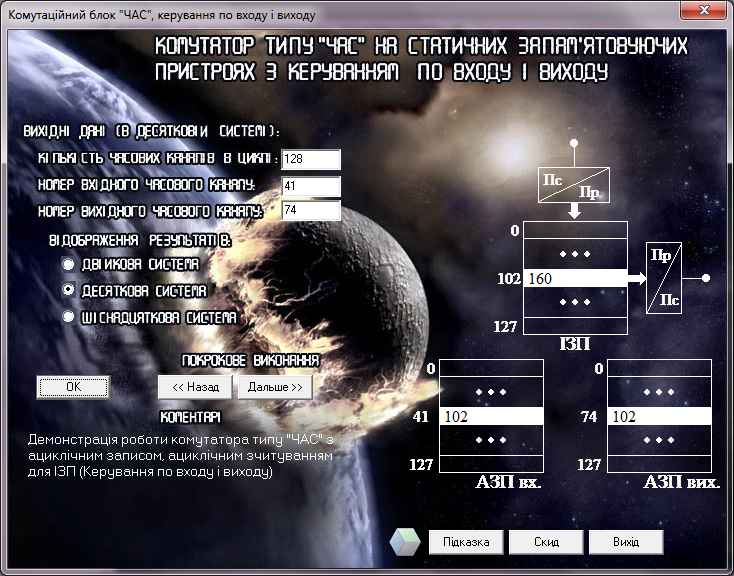Click the Покрокове виконання heading
Screen dimensions: 734x576
click(x=250, y=361)
